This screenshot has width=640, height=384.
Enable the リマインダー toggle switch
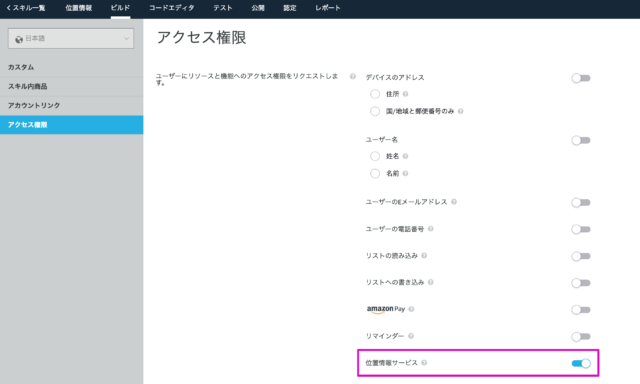581,337
